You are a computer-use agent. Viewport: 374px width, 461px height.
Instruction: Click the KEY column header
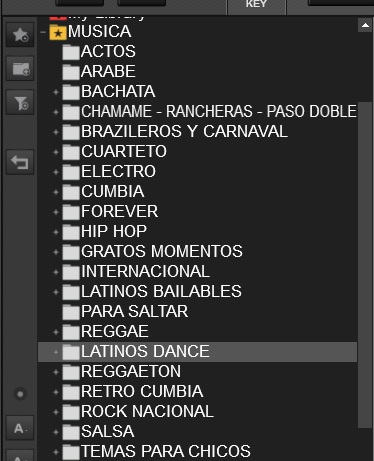pyautogui.click(x=256, y=5)
